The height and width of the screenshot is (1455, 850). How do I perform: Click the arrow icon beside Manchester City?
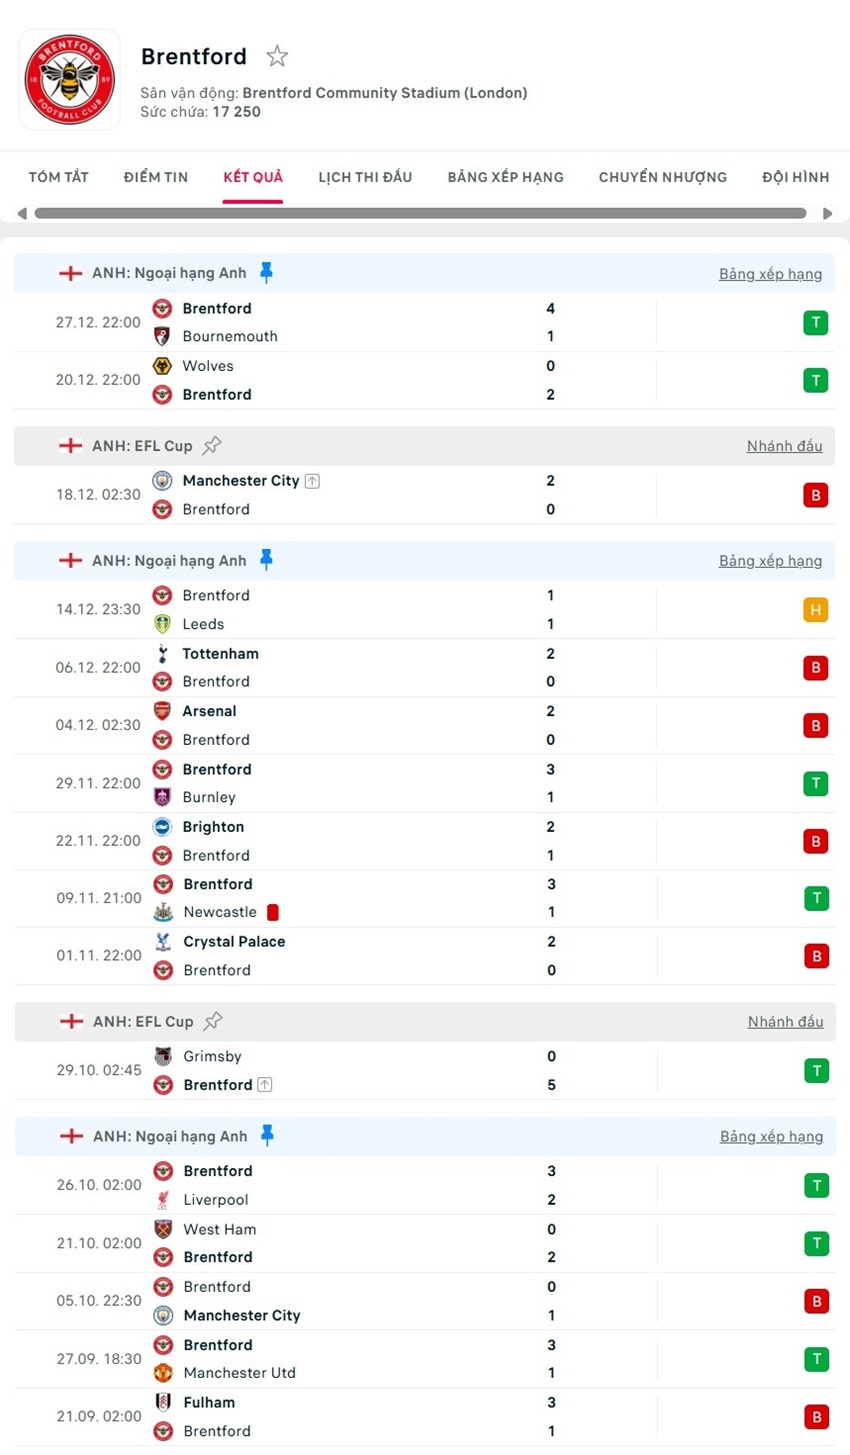pos(311,480)
